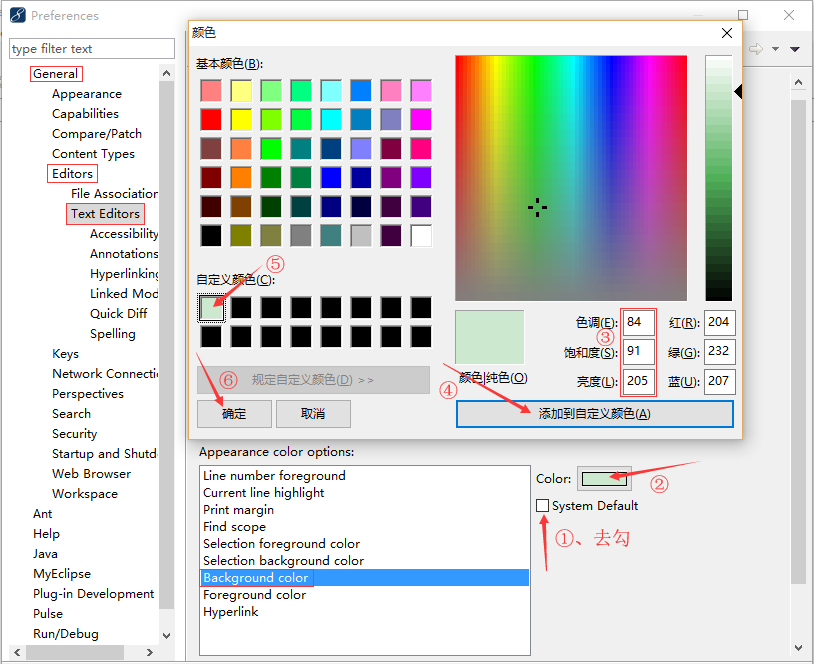
Task: Select Line number foreground option
Action: [274, 476]
